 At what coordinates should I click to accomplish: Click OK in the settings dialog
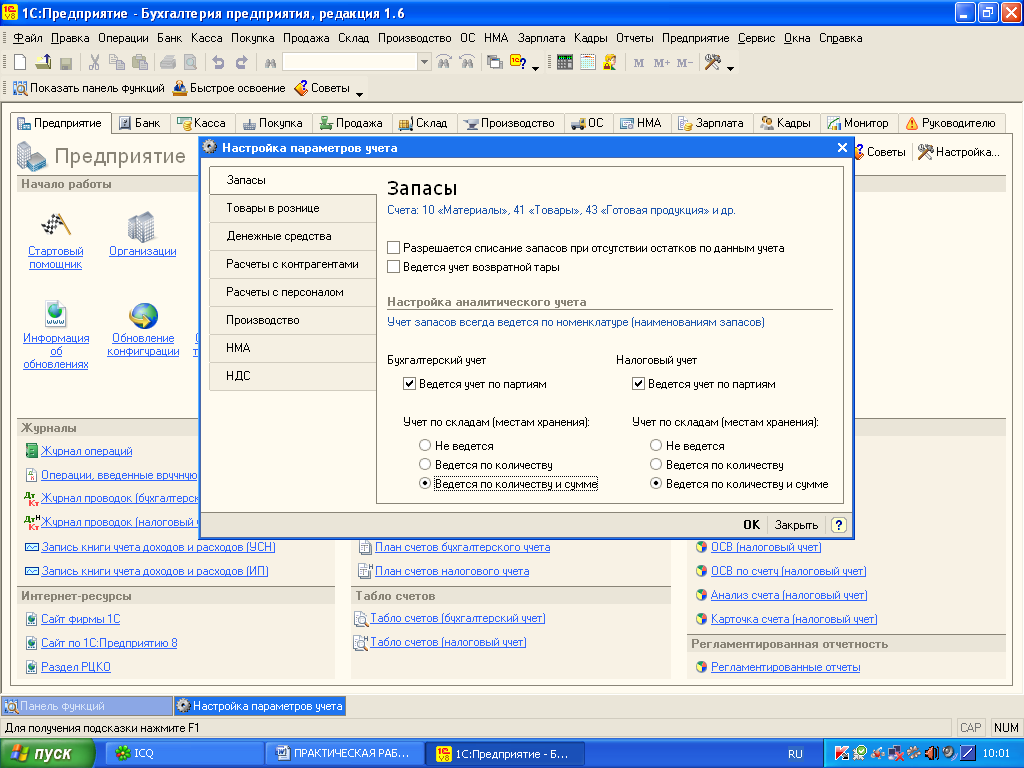pos(751,524)
